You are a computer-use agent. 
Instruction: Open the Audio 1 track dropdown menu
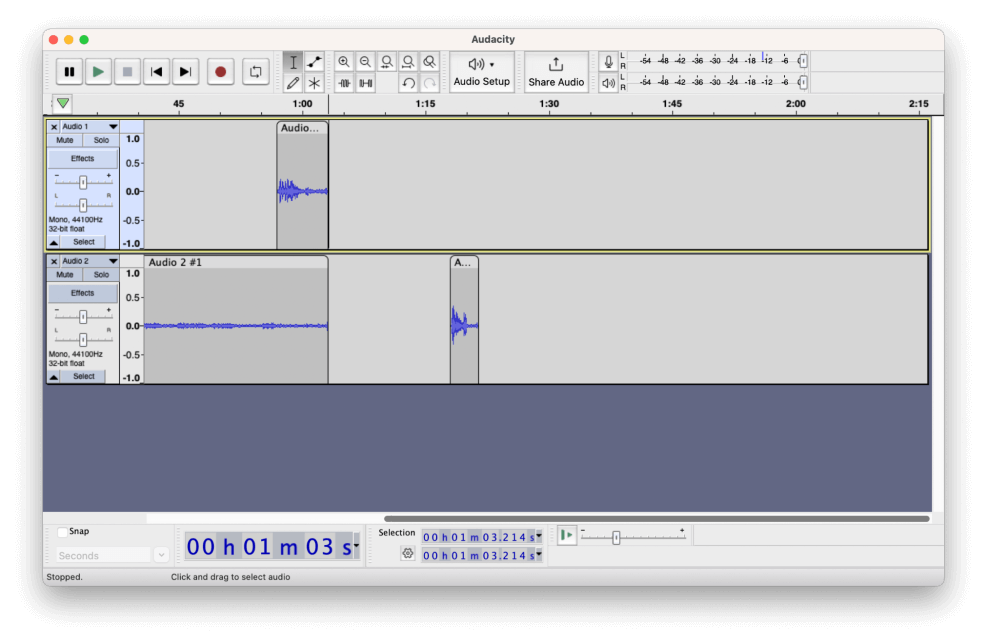pos(113,126)
